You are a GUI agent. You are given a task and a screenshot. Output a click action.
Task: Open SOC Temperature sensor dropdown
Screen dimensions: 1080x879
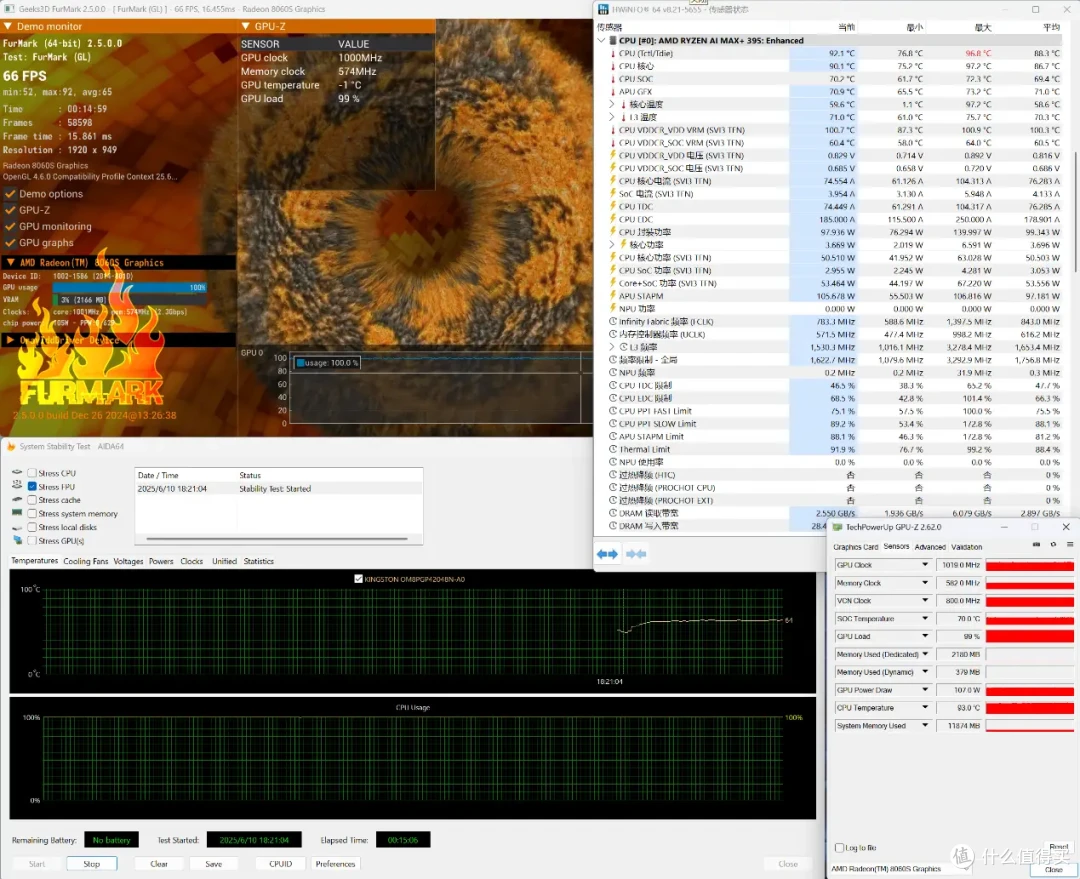pos(925,619)
